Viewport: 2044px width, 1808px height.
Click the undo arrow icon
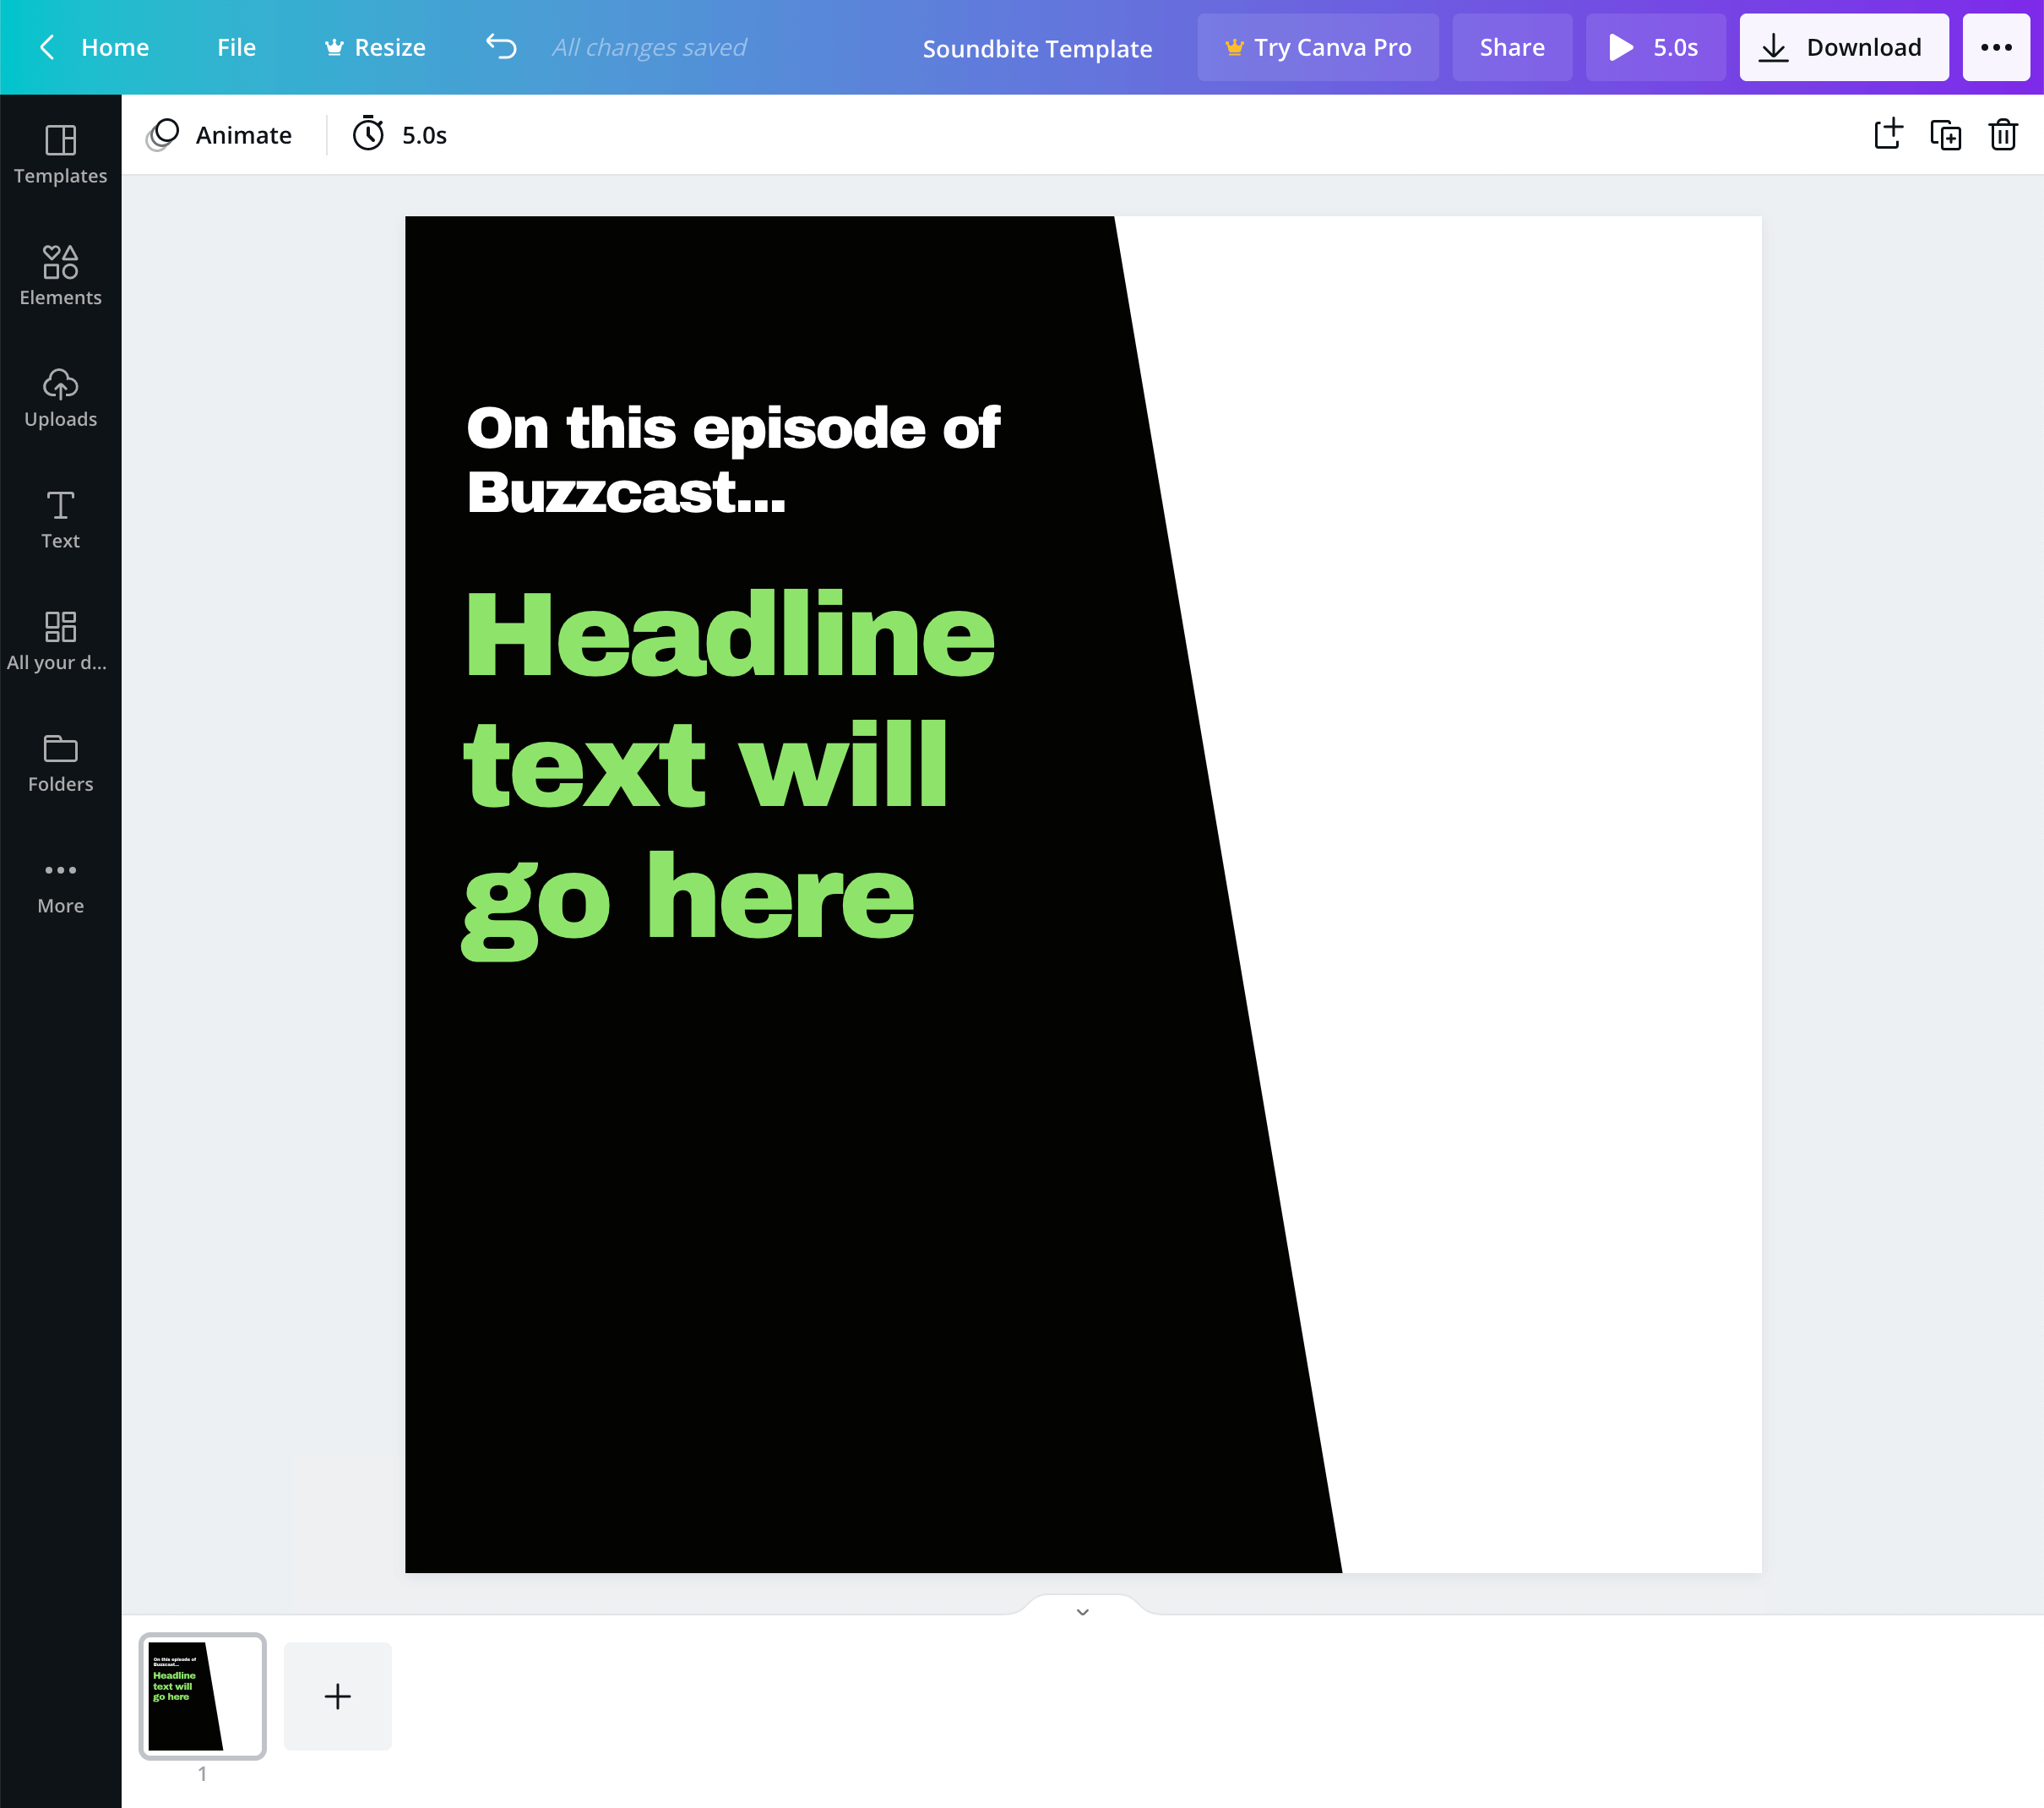click(x=501, y=47)
